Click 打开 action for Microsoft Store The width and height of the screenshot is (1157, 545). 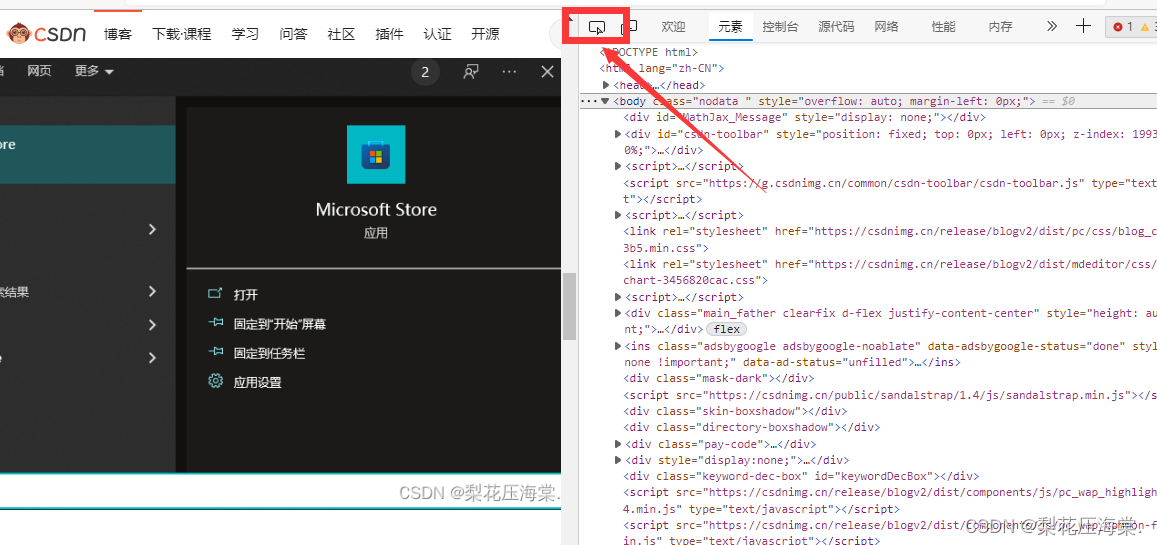[246, 295]
